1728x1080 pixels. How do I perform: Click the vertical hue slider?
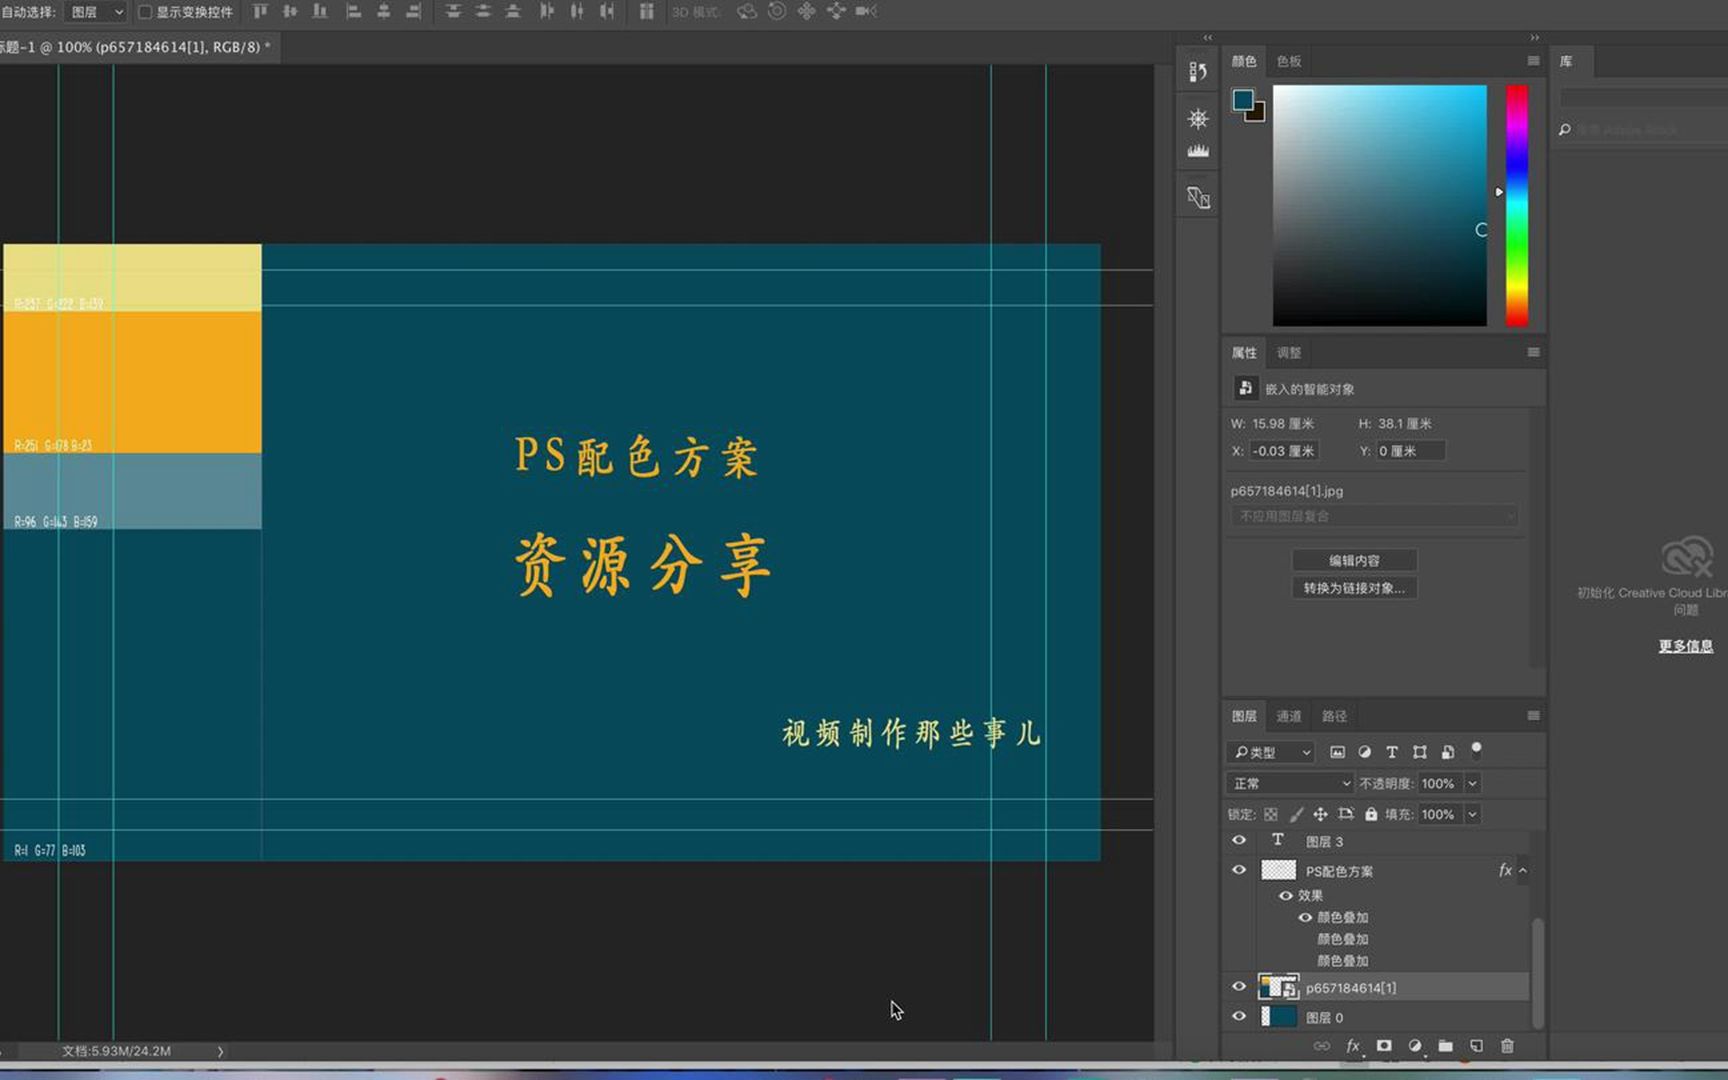(x=1517, y=205)
